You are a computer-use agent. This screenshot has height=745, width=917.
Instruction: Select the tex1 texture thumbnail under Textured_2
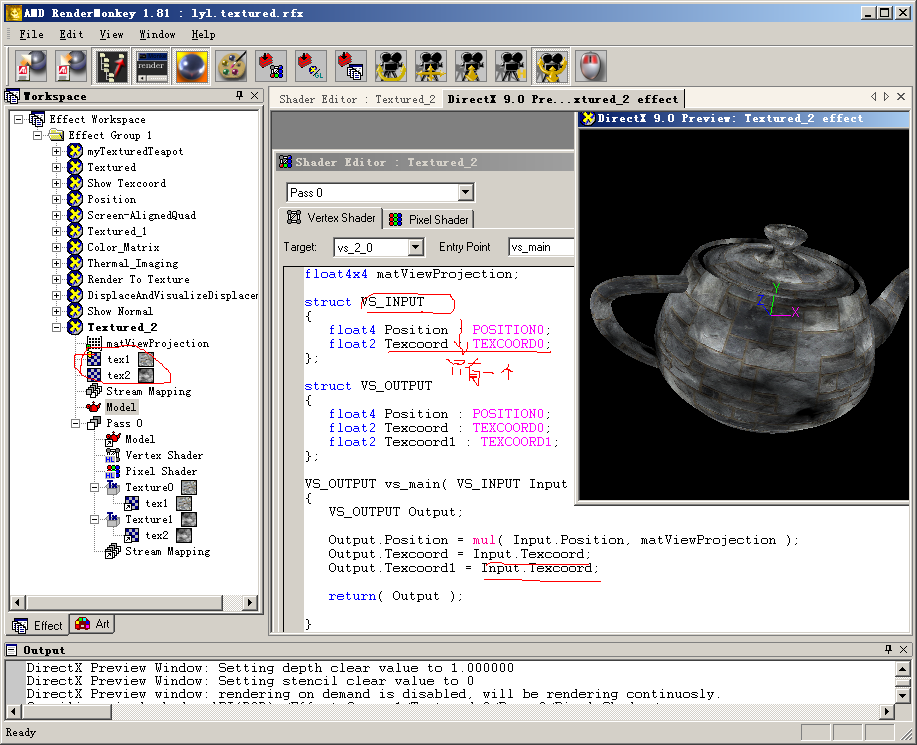point(146,359)
